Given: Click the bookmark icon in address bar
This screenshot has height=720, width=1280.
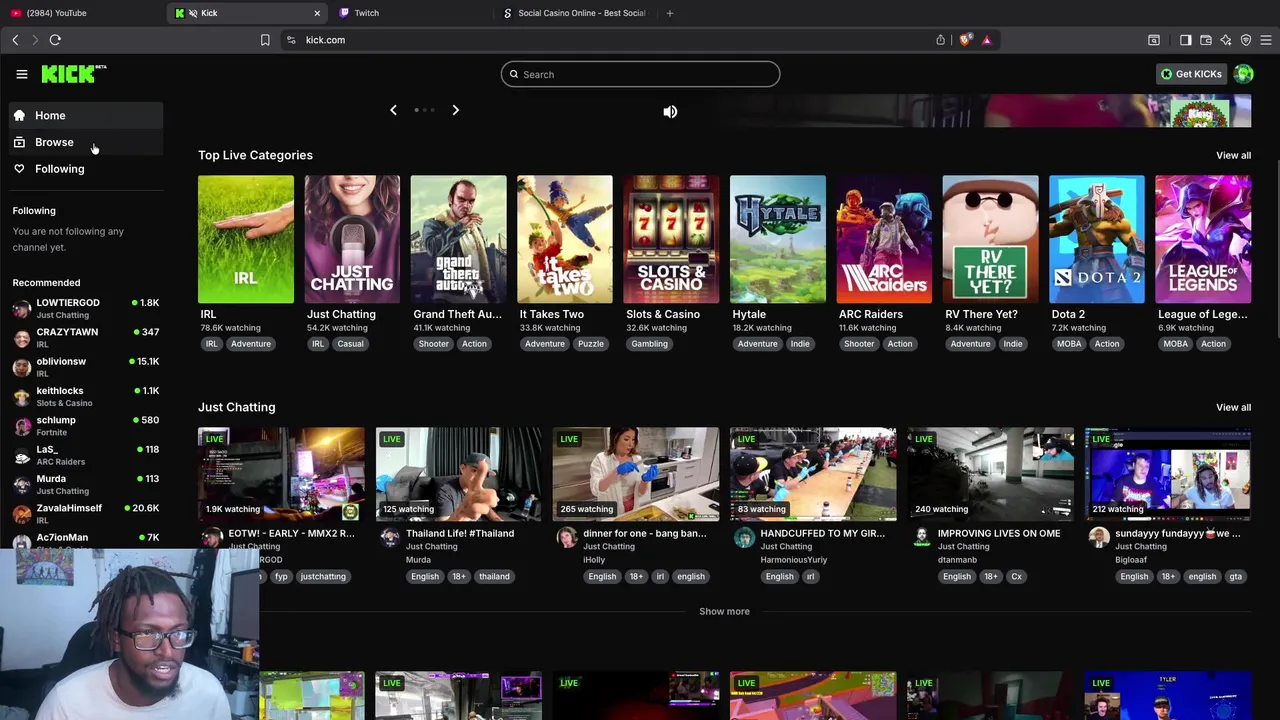Looking at the screenshot, I should click(x=265, y=40).
